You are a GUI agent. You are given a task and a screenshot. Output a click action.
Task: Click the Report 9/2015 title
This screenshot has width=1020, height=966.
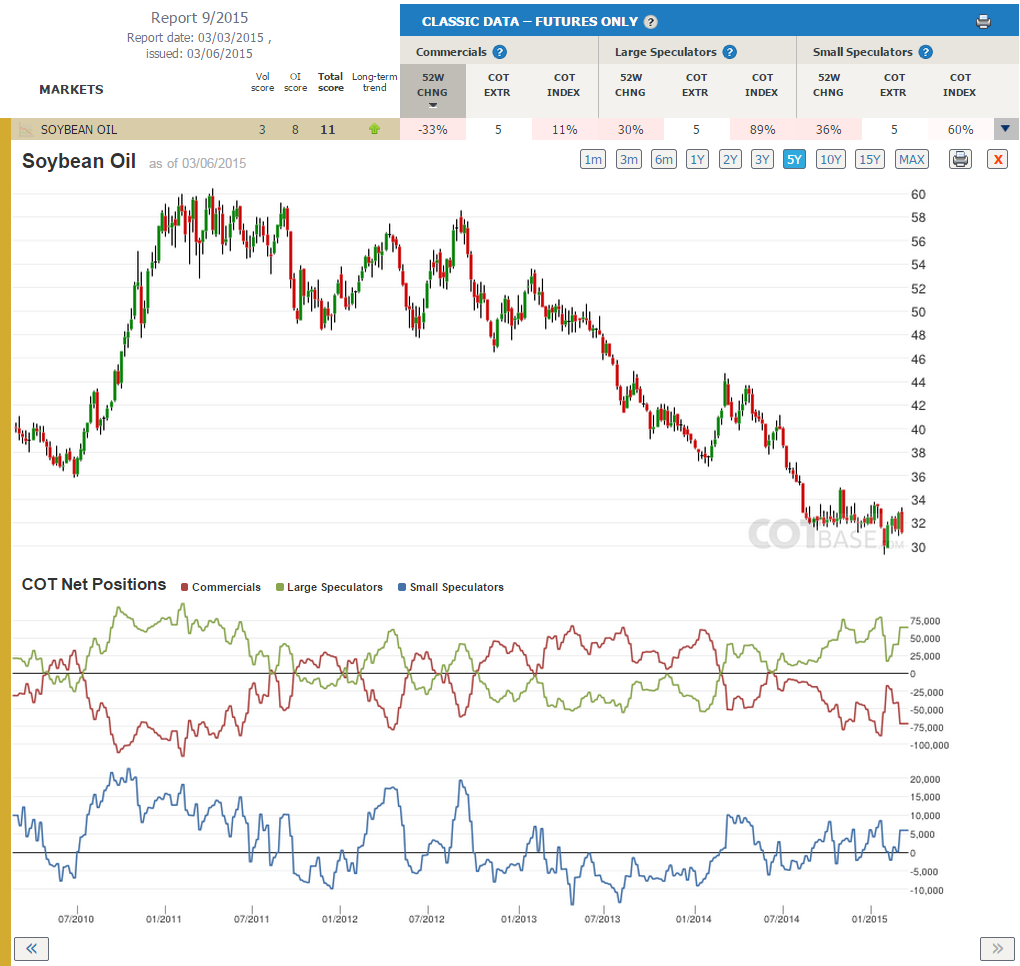click(199, 18)
